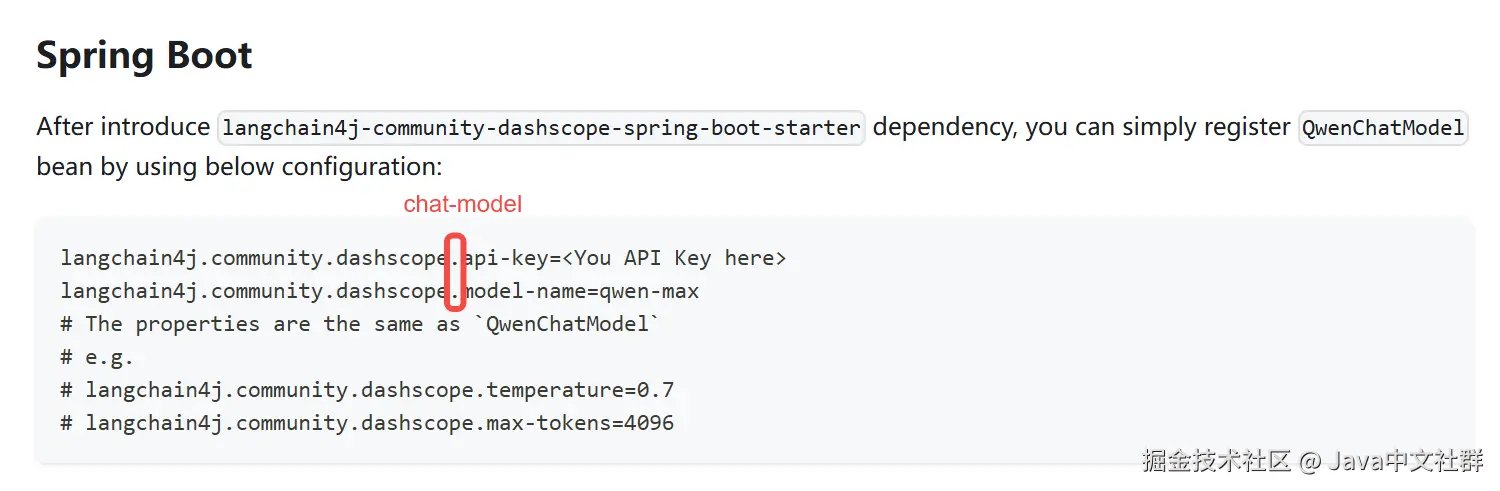Screen dimensions: 1500x491
Task: Click the Spring Boot heading
Action: (144, 55)
